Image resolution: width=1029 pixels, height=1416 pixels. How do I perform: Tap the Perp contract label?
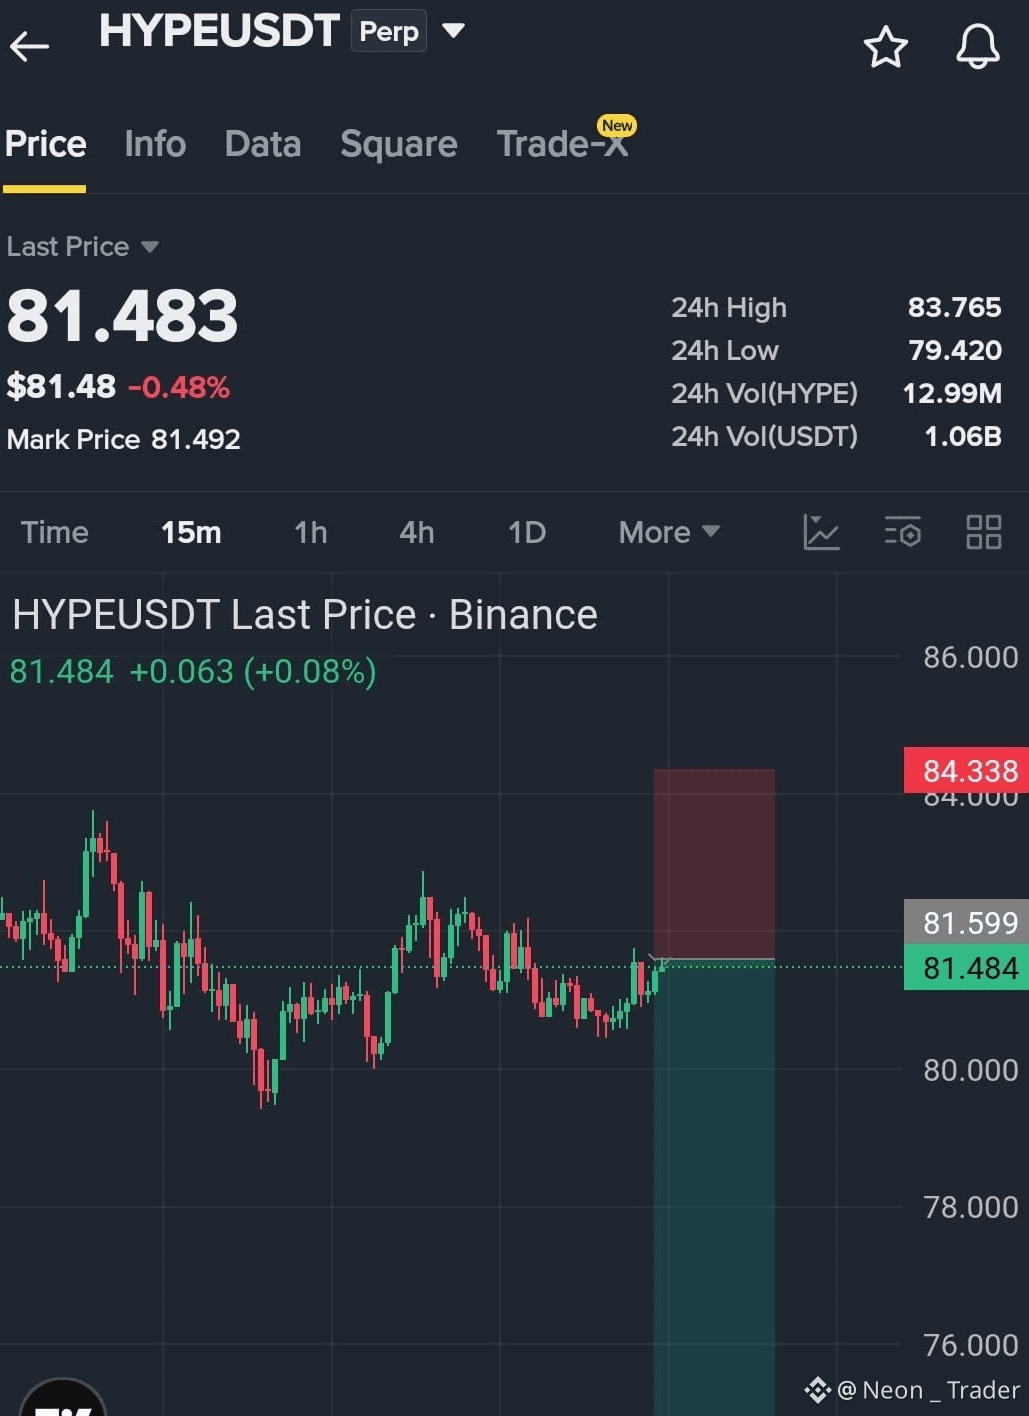point(389,31)
